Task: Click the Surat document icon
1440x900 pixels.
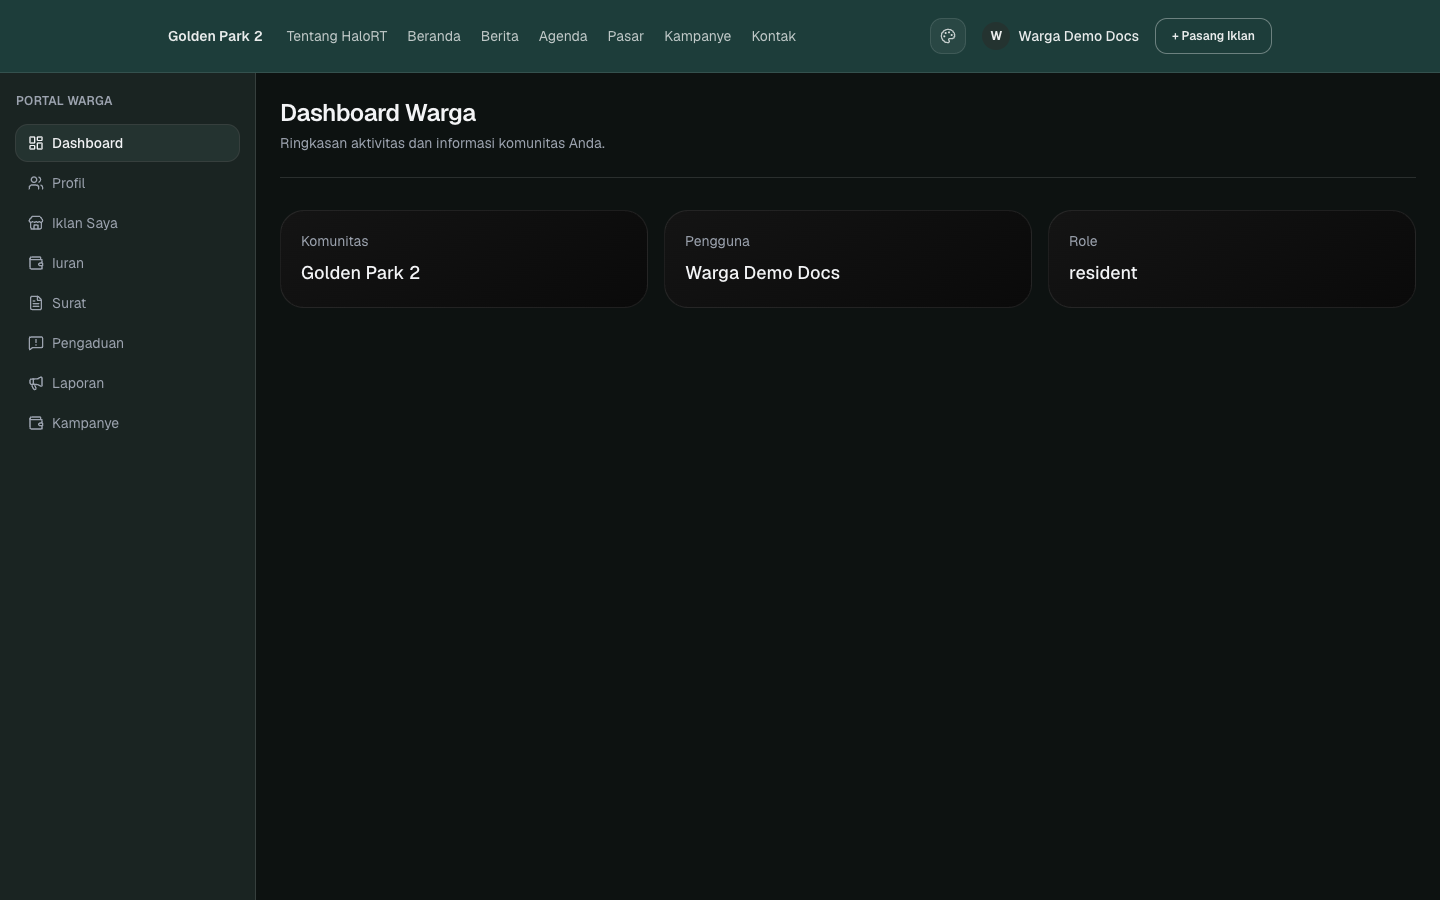Action: point(36,303)
